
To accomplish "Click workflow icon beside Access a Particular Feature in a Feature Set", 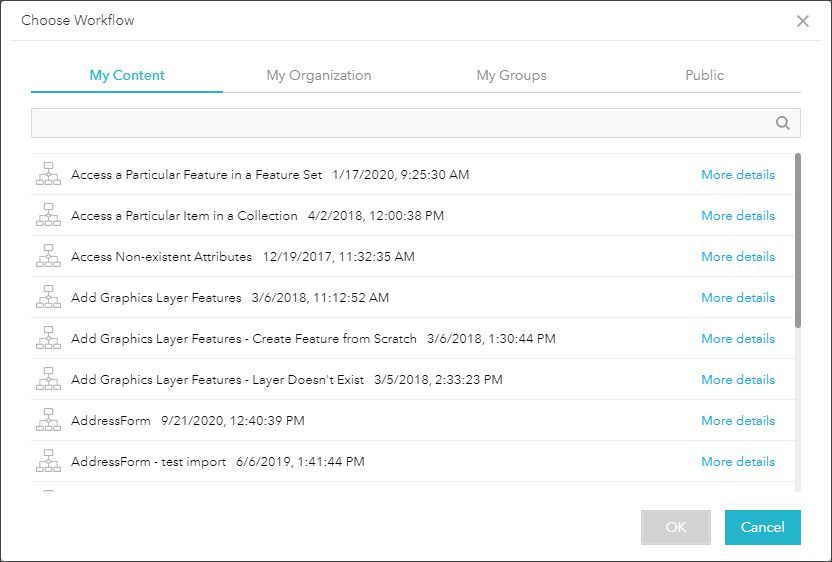I will 48,174.
